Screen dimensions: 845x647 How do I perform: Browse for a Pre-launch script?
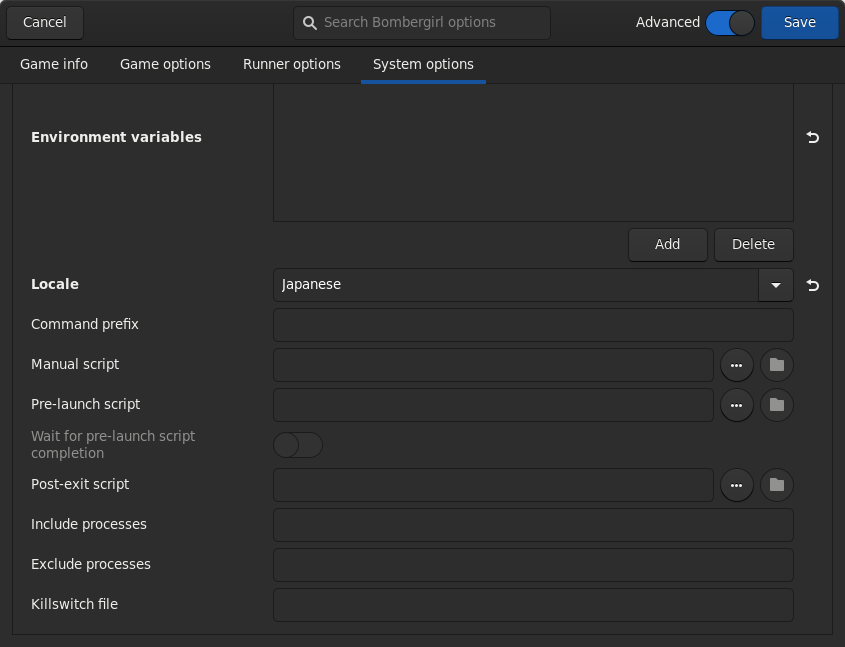point(737,404)
